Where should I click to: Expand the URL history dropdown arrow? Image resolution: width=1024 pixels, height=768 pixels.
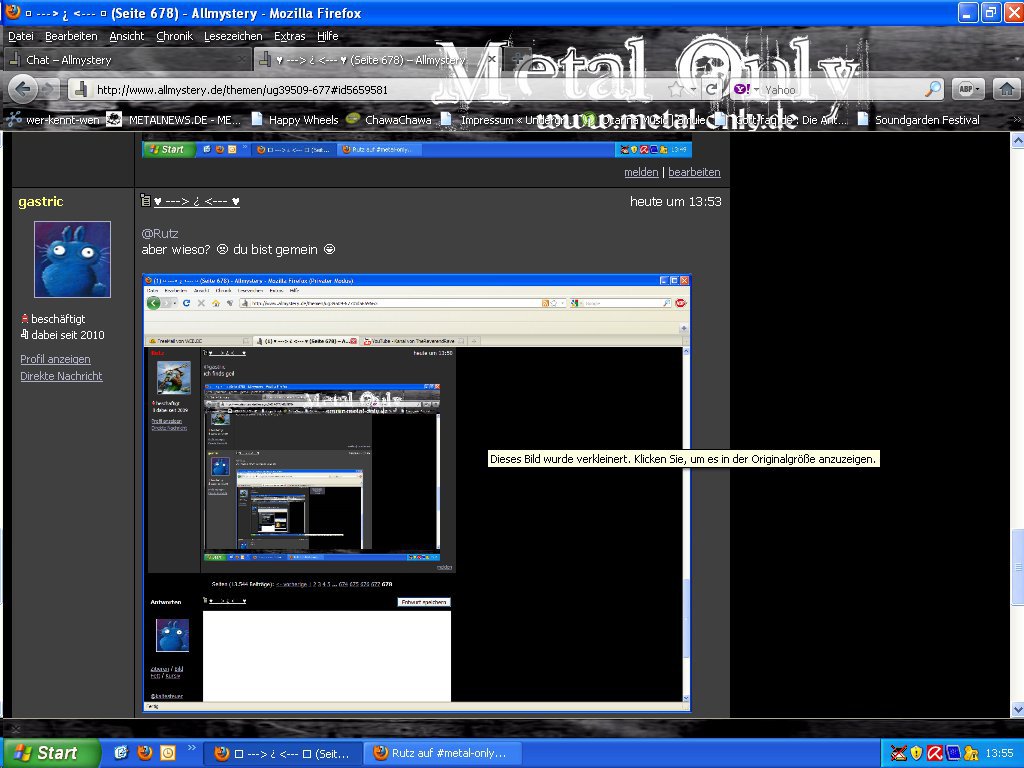click(693, 89)
